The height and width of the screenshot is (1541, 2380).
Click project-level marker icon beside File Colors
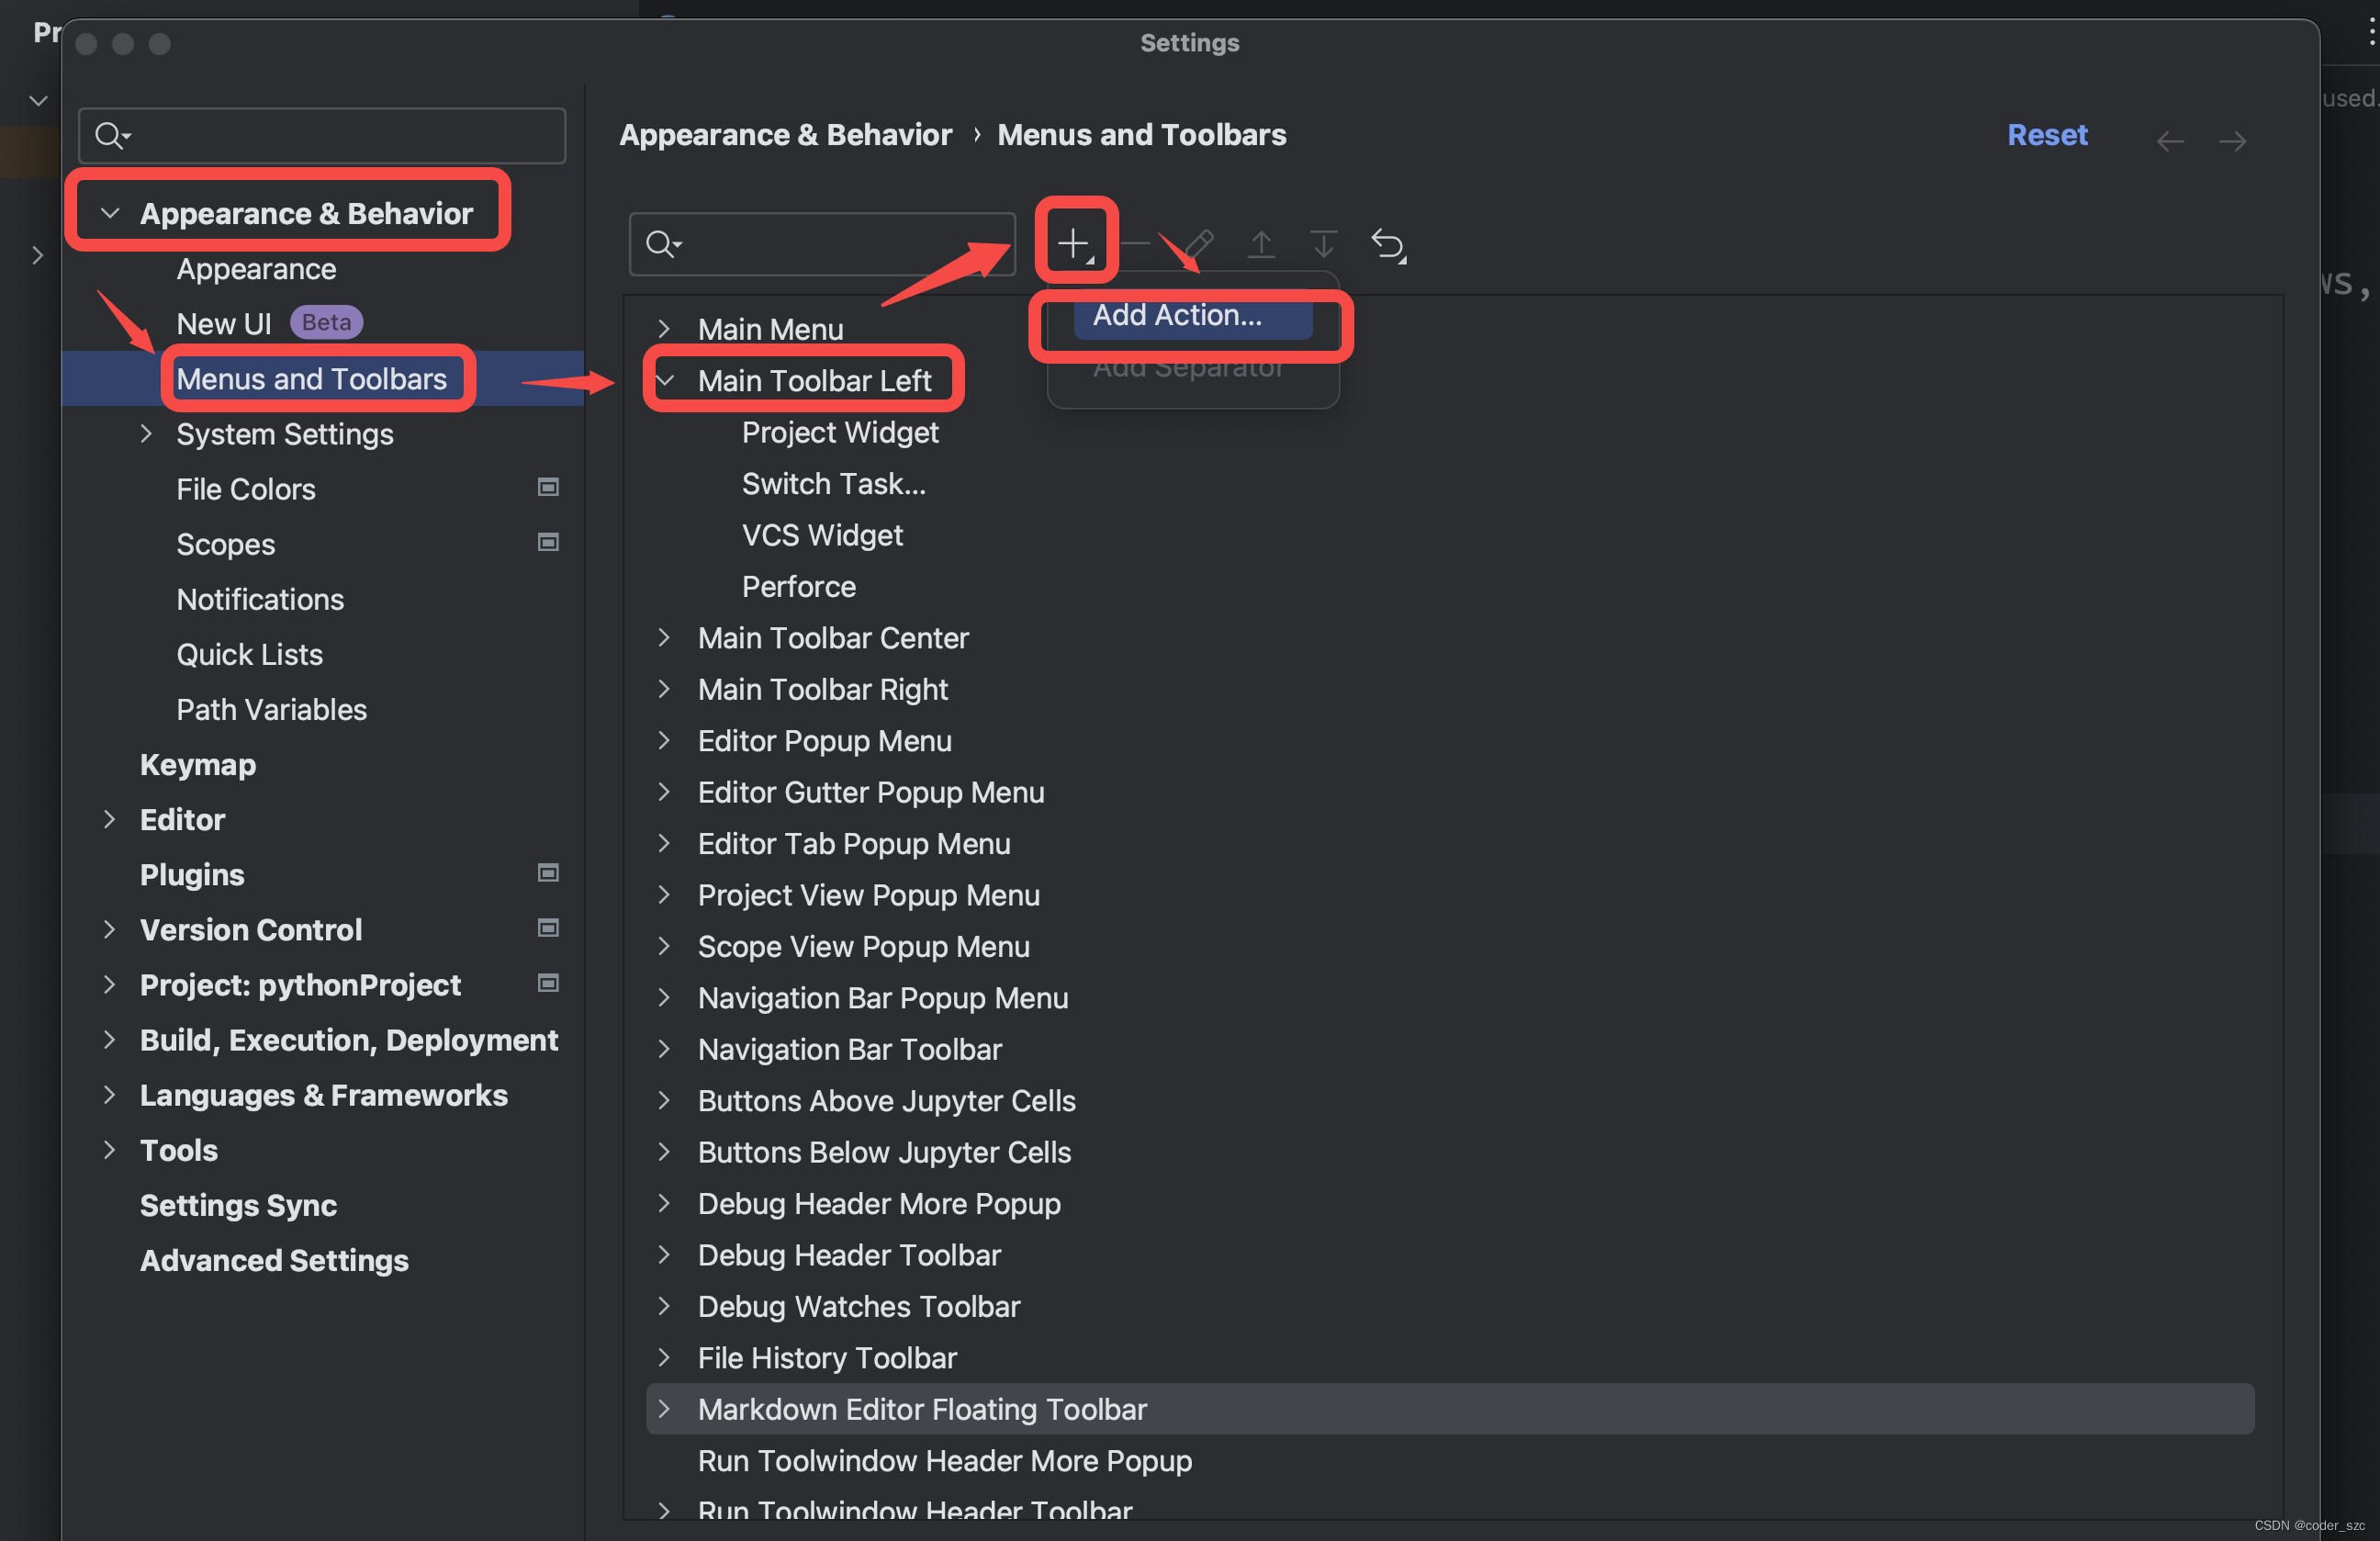pyautogui.click(x=547, y=488)
